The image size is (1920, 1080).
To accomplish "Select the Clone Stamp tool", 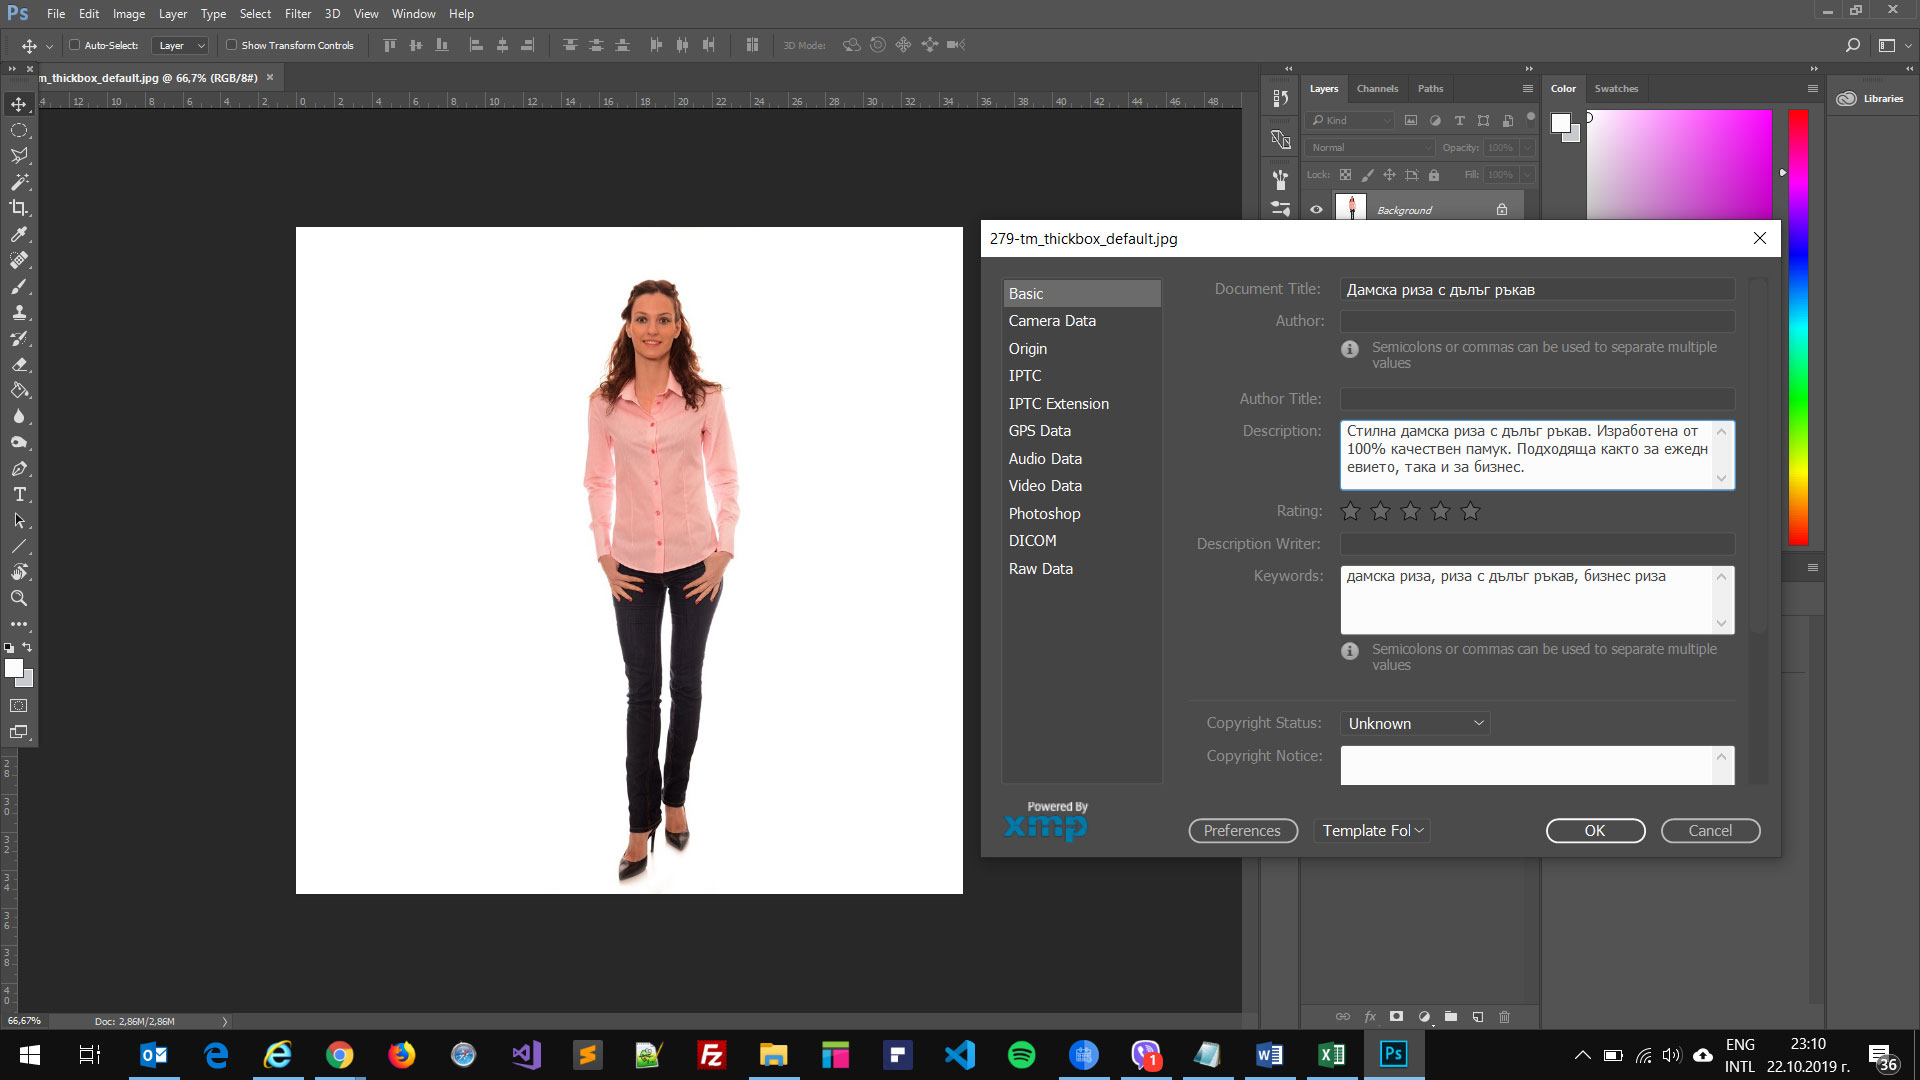I will click(19, 312).
